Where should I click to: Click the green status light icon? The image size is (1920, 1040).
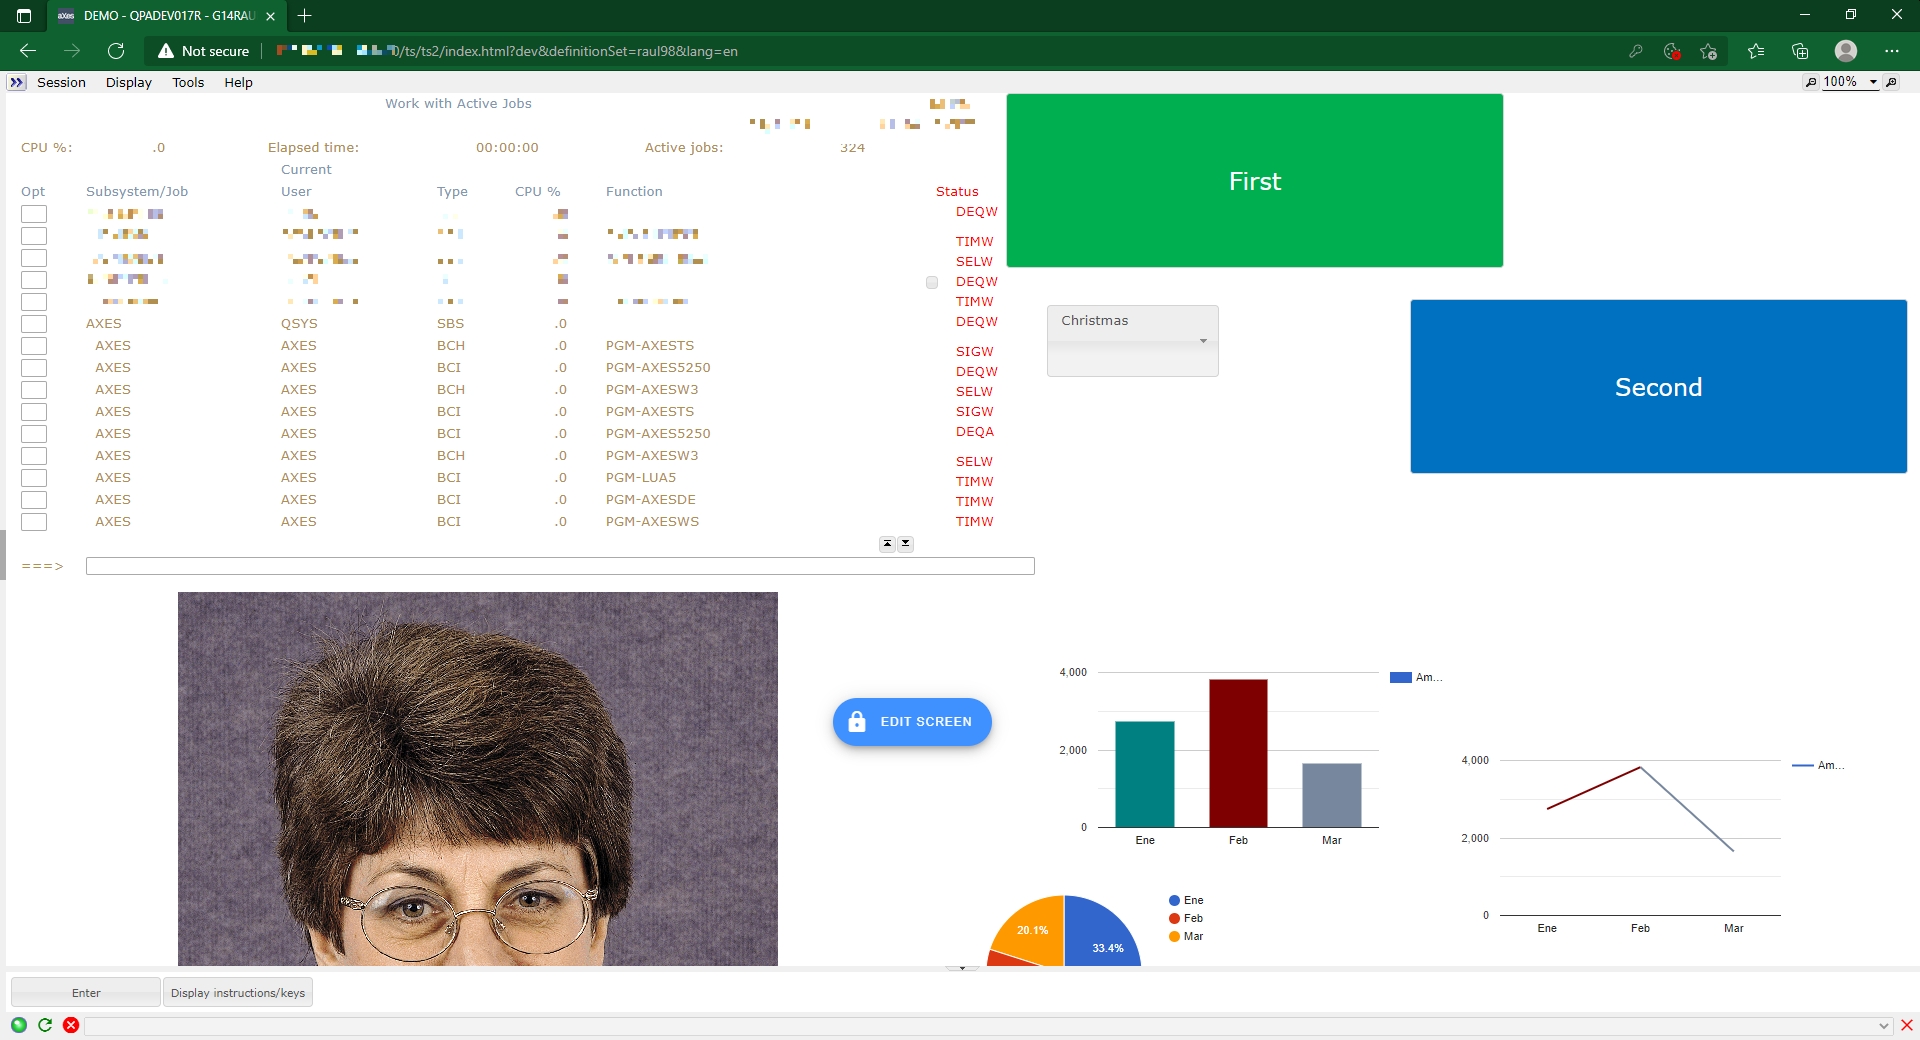point(19,1025)
